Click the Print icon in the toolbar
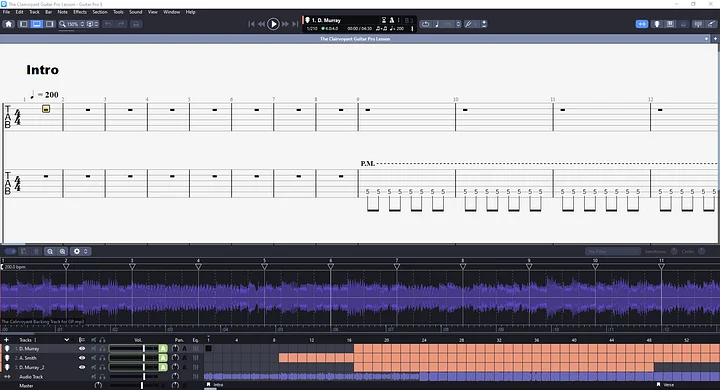Image resolution: width=720 pixels, height=390 pixels. (x=136, y=24)
